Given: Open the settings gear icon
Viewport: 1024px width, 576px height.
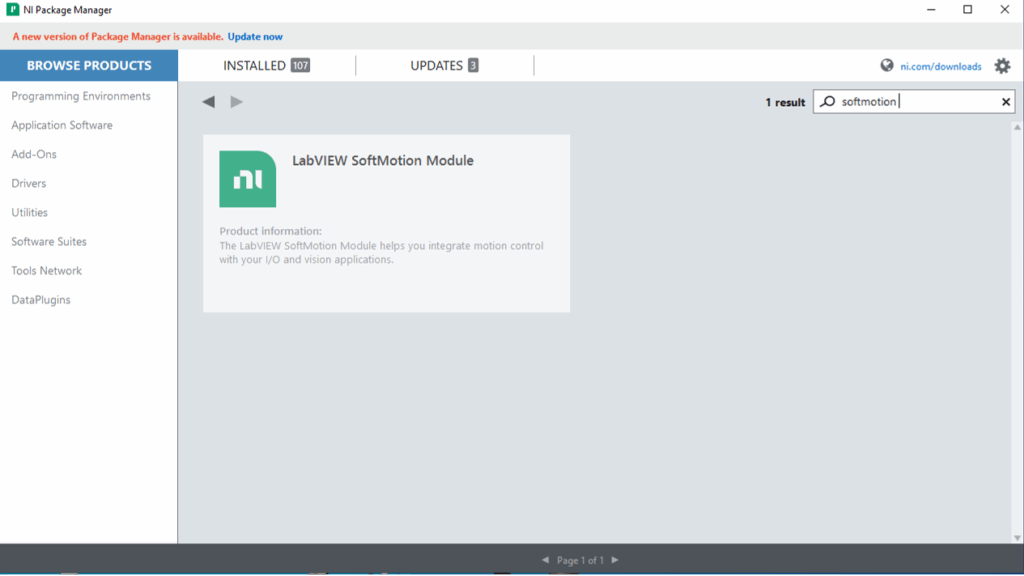Looking at the screenshot, I should click(1002, 66).
